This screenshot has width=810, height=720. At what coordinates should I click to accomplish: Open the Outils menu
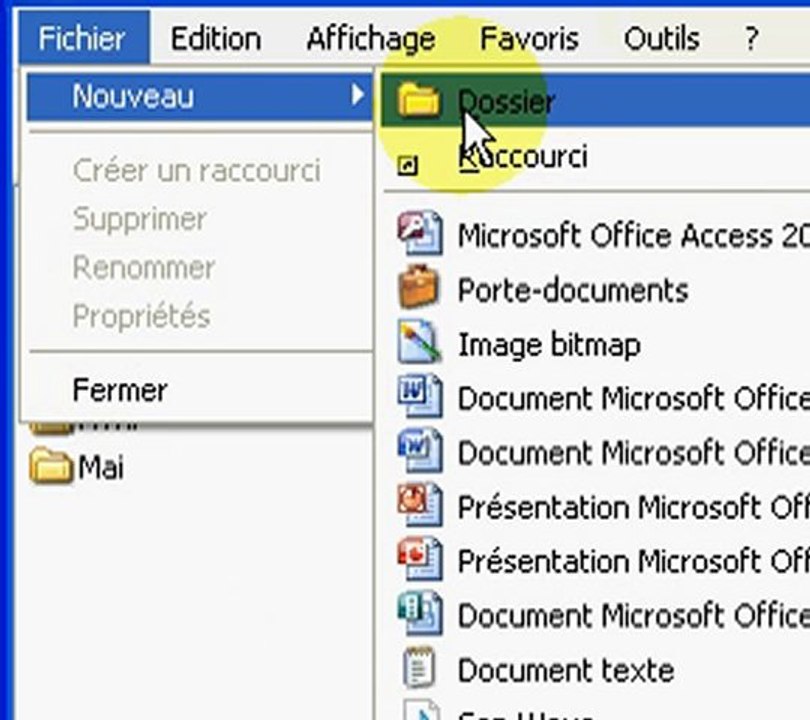(660, 39)
